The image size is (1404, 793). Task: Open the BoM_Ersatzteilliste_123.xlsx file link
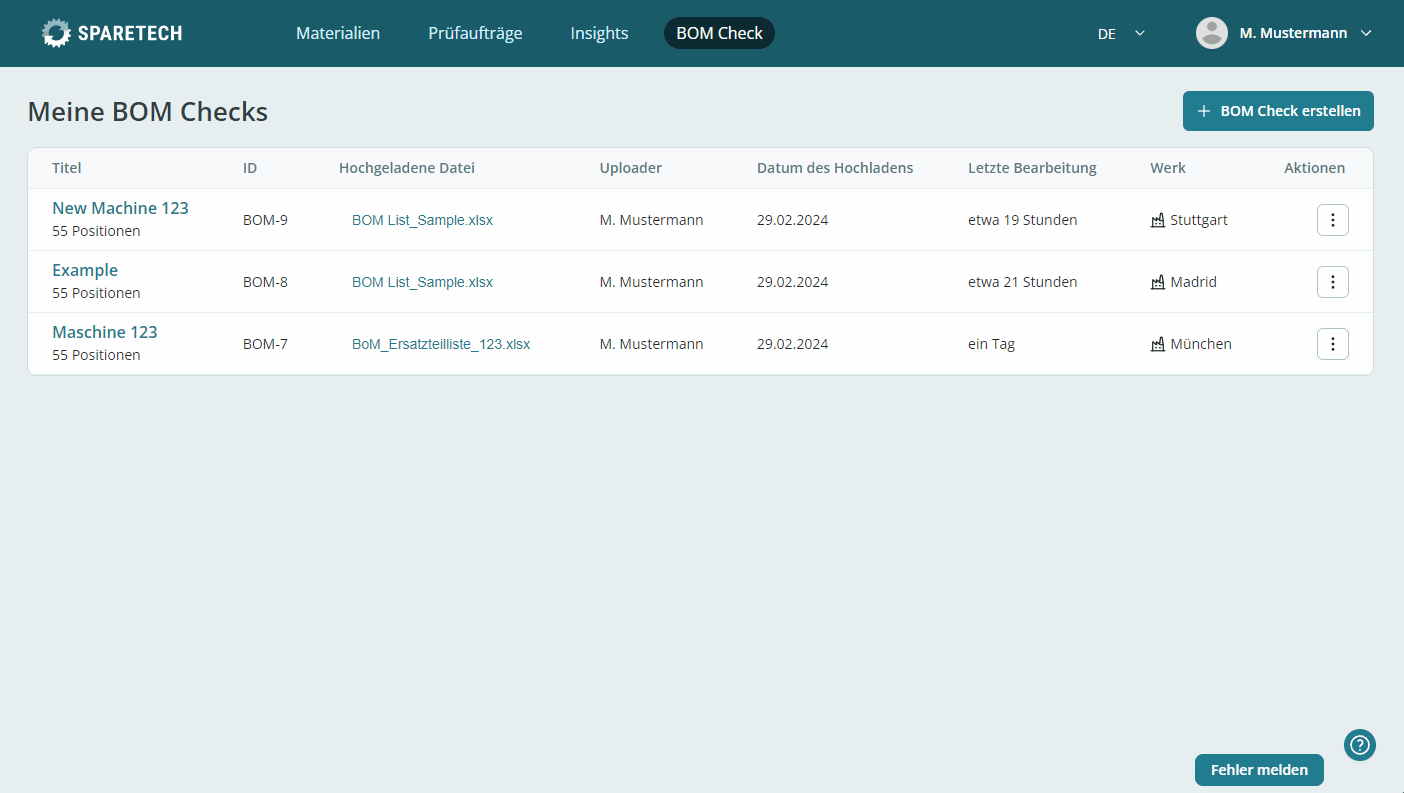(x=441, y=344)
